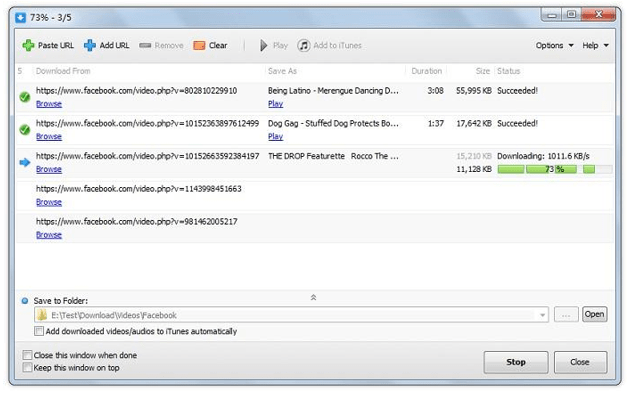Collapse the panel with double chevron arrow
The image size is (630, 395).
[313, 297]
